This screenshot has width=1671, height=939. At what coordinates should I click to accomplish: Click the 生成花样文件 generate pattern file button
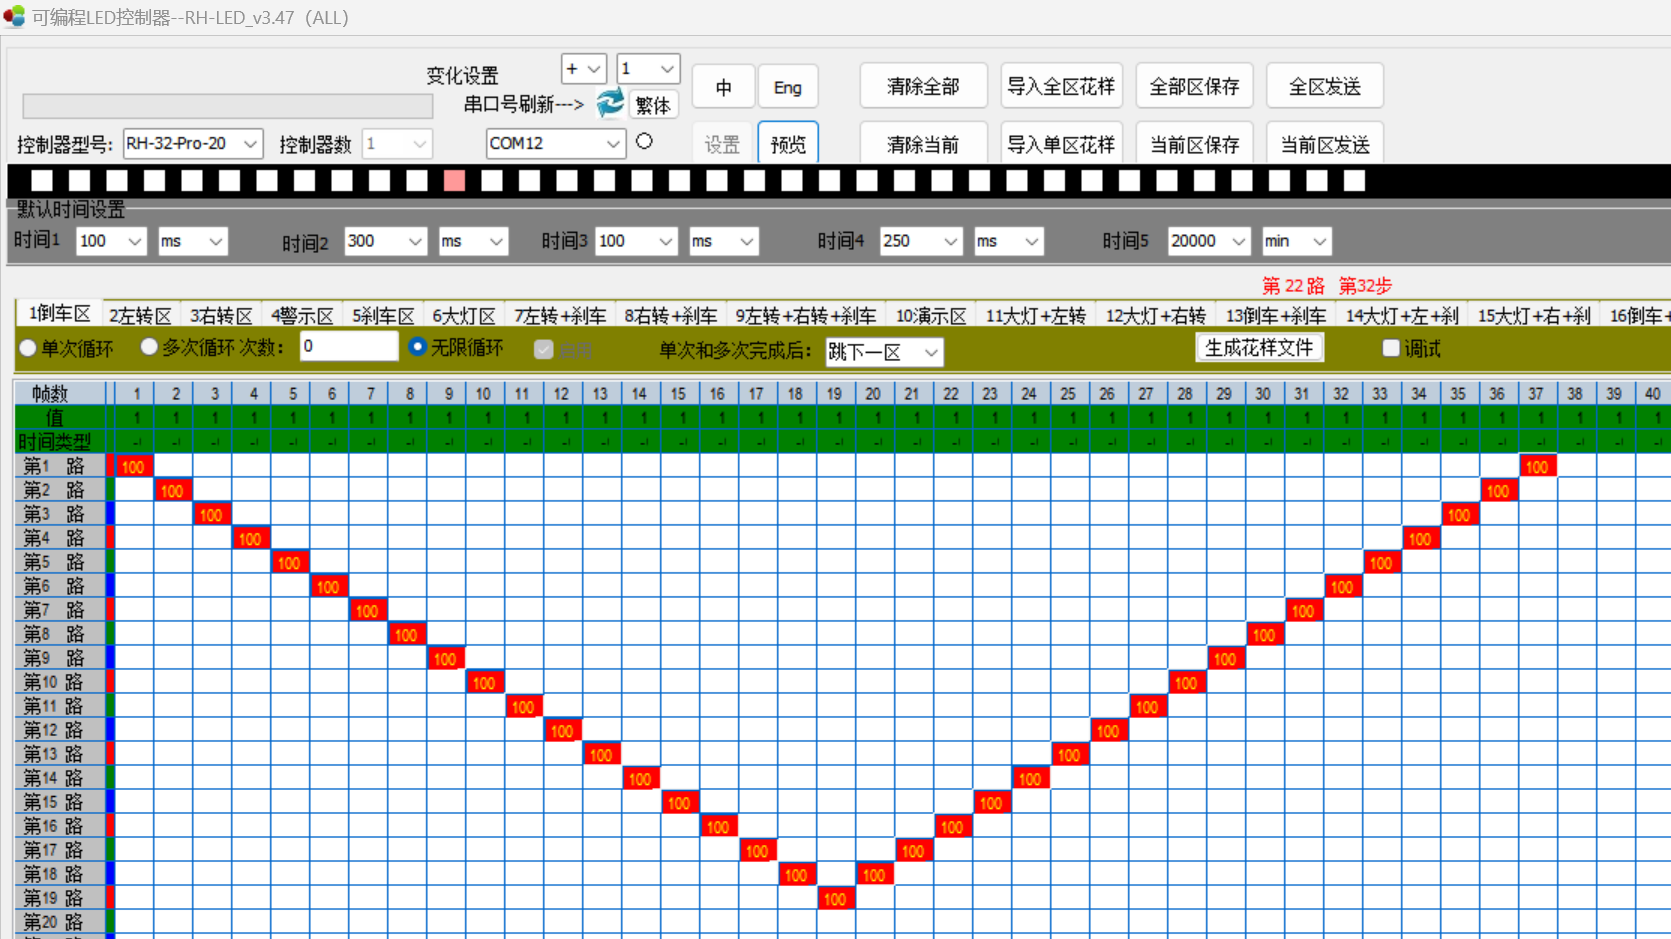1259,347
